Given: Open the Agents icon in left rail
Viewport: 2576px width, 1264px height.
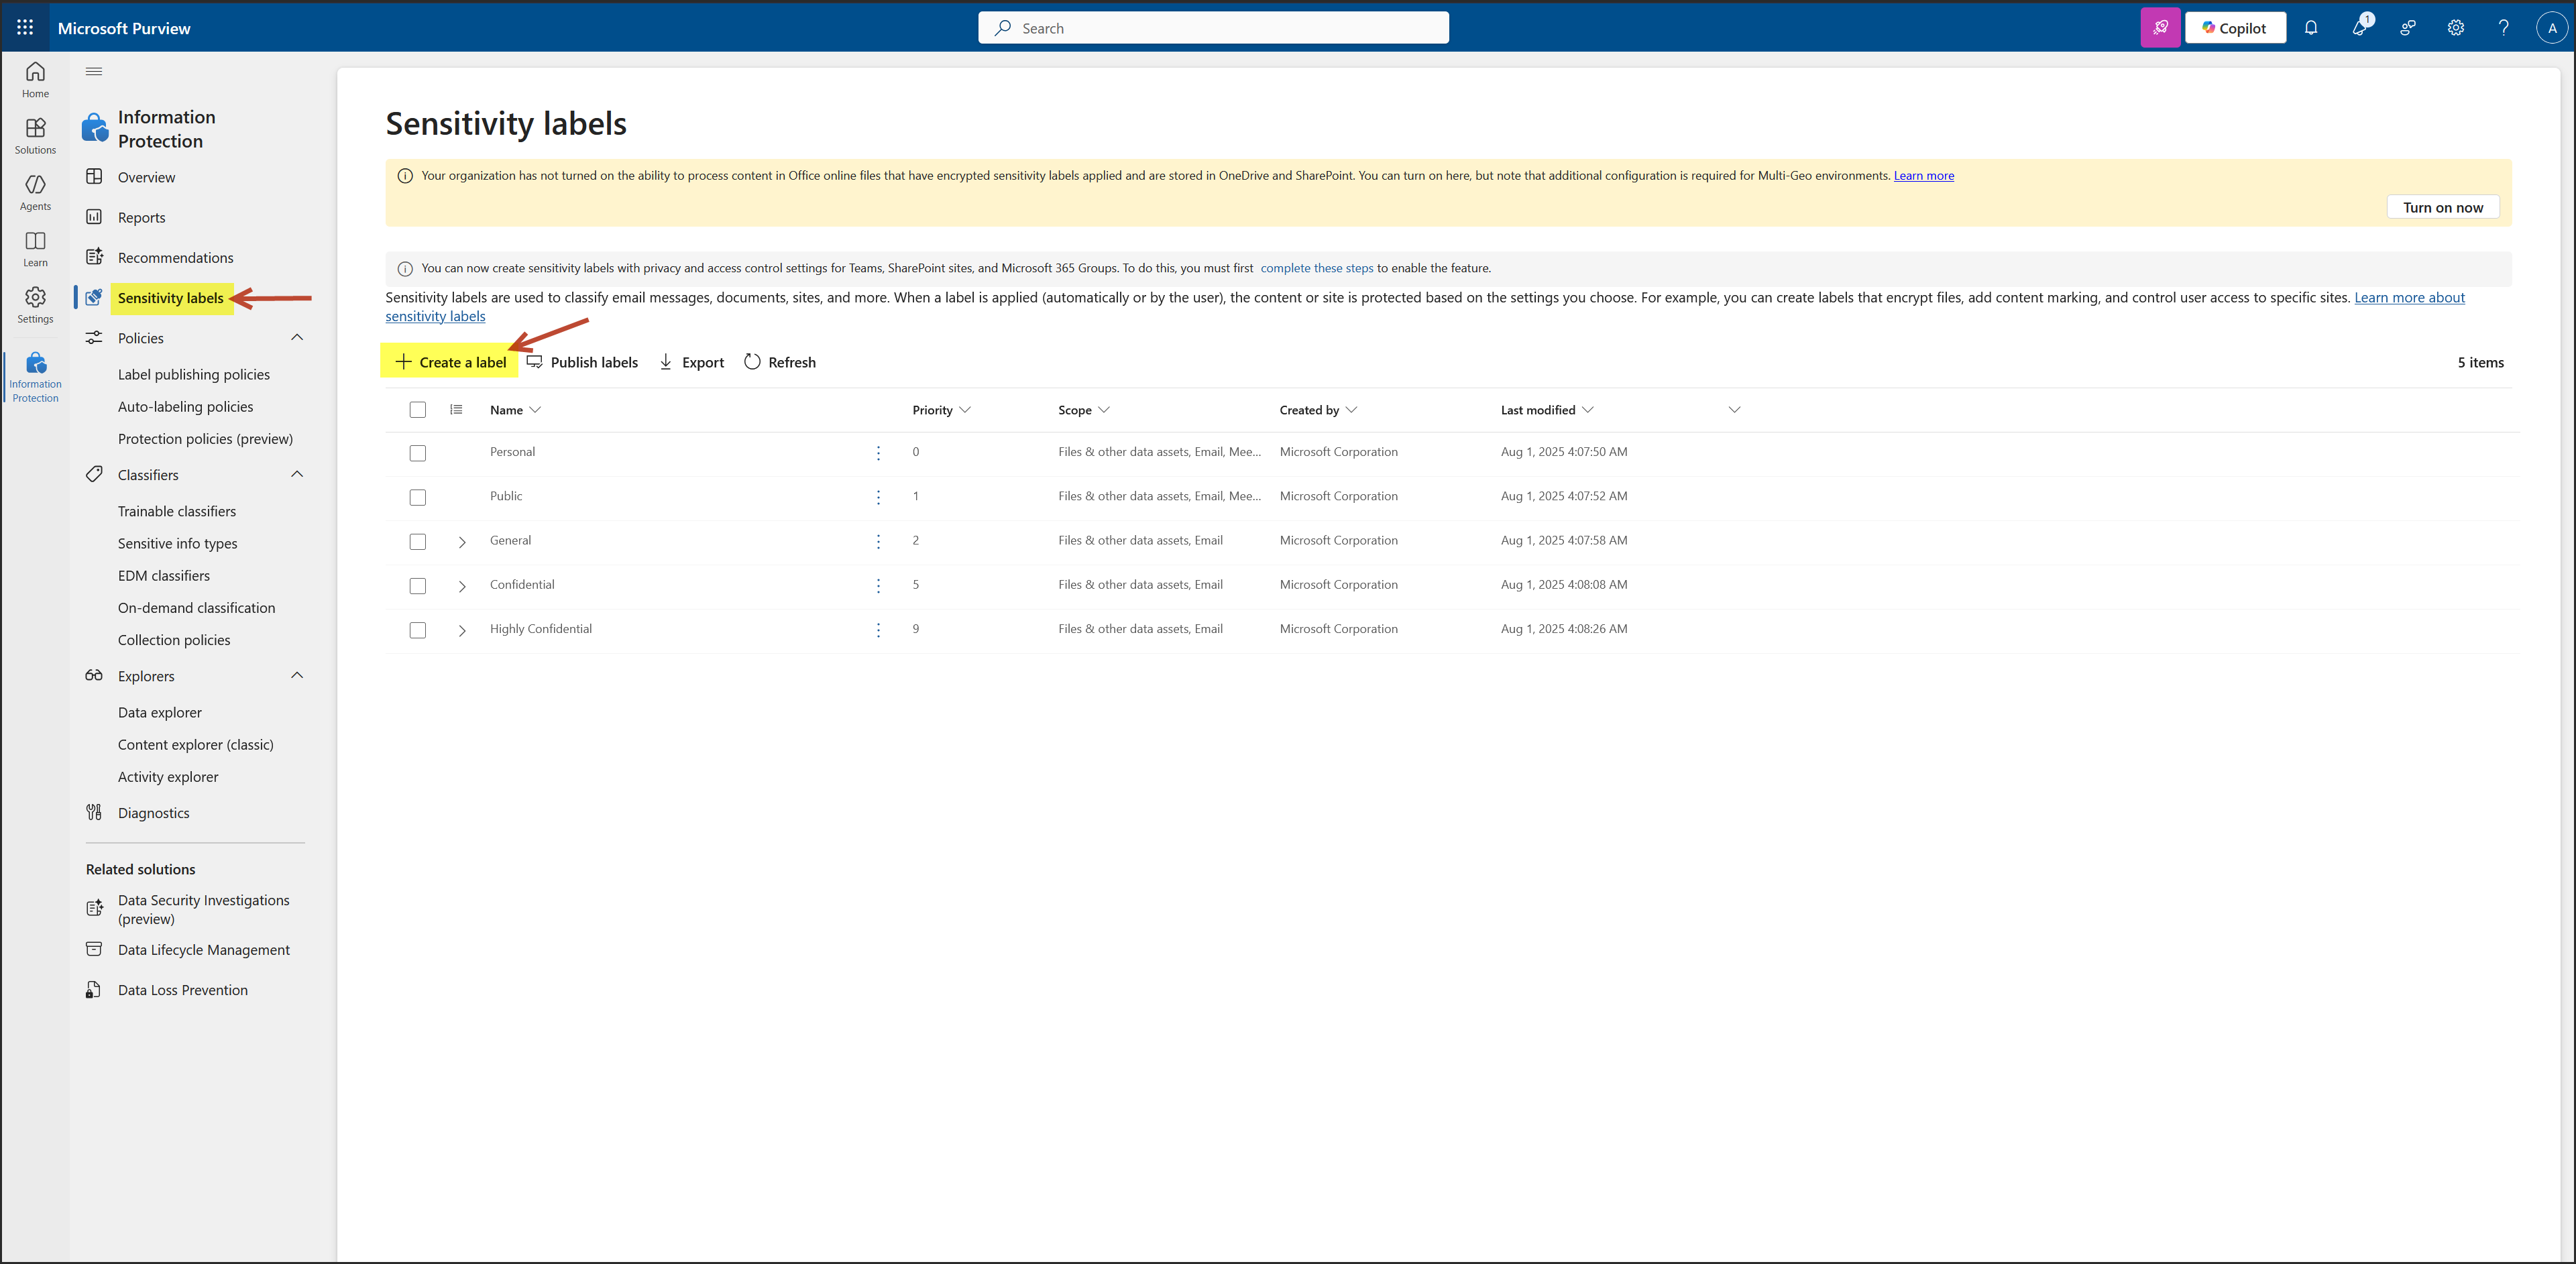Looking at the screenshot, I should point(35,192).
